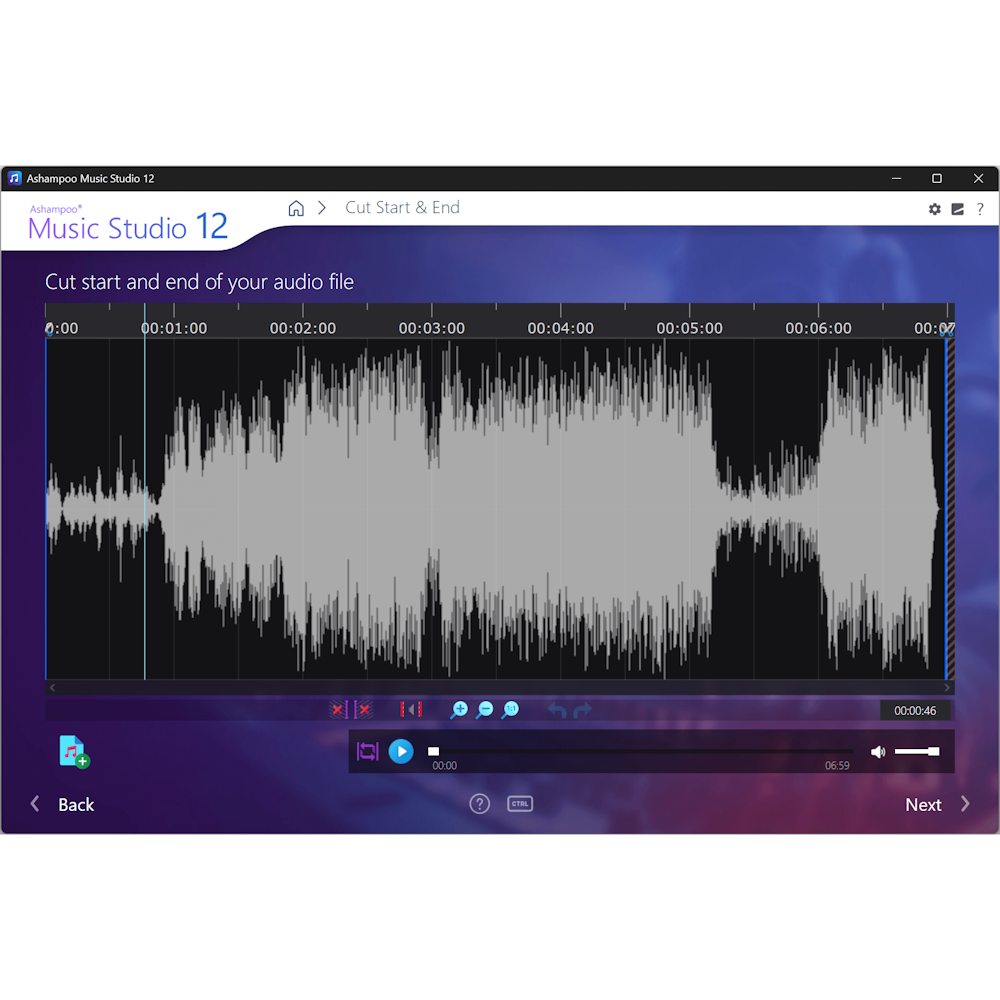Zoom out of the waveform

(485, 710)
